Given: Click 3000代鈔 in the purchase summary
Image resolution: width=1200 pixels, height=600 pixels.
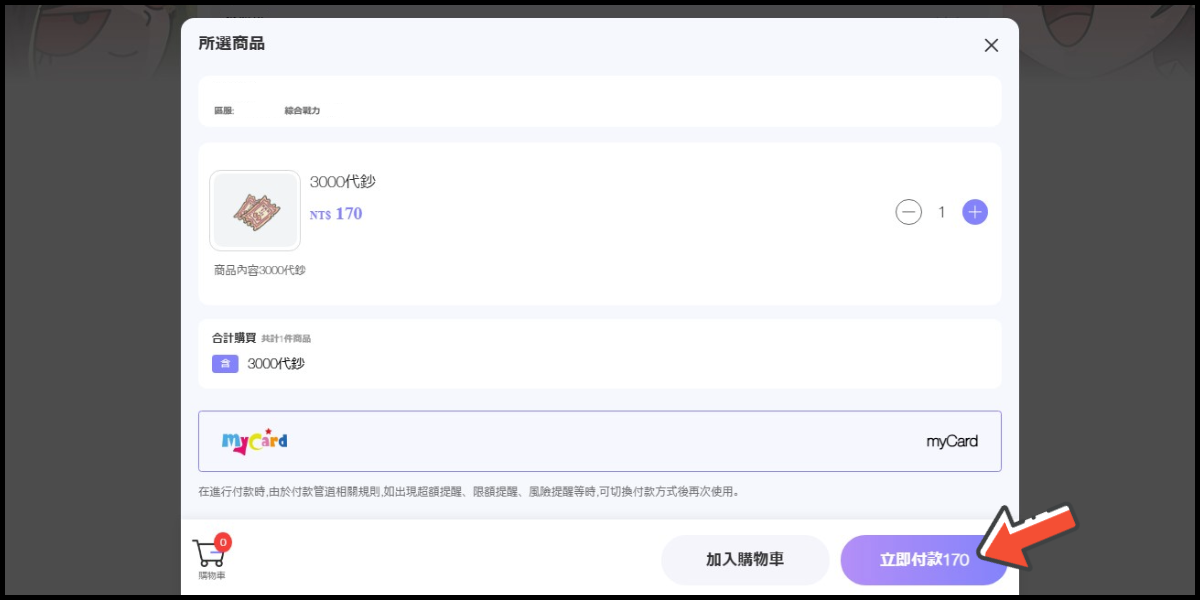Looking at the screenshot, I should [276, 364].
